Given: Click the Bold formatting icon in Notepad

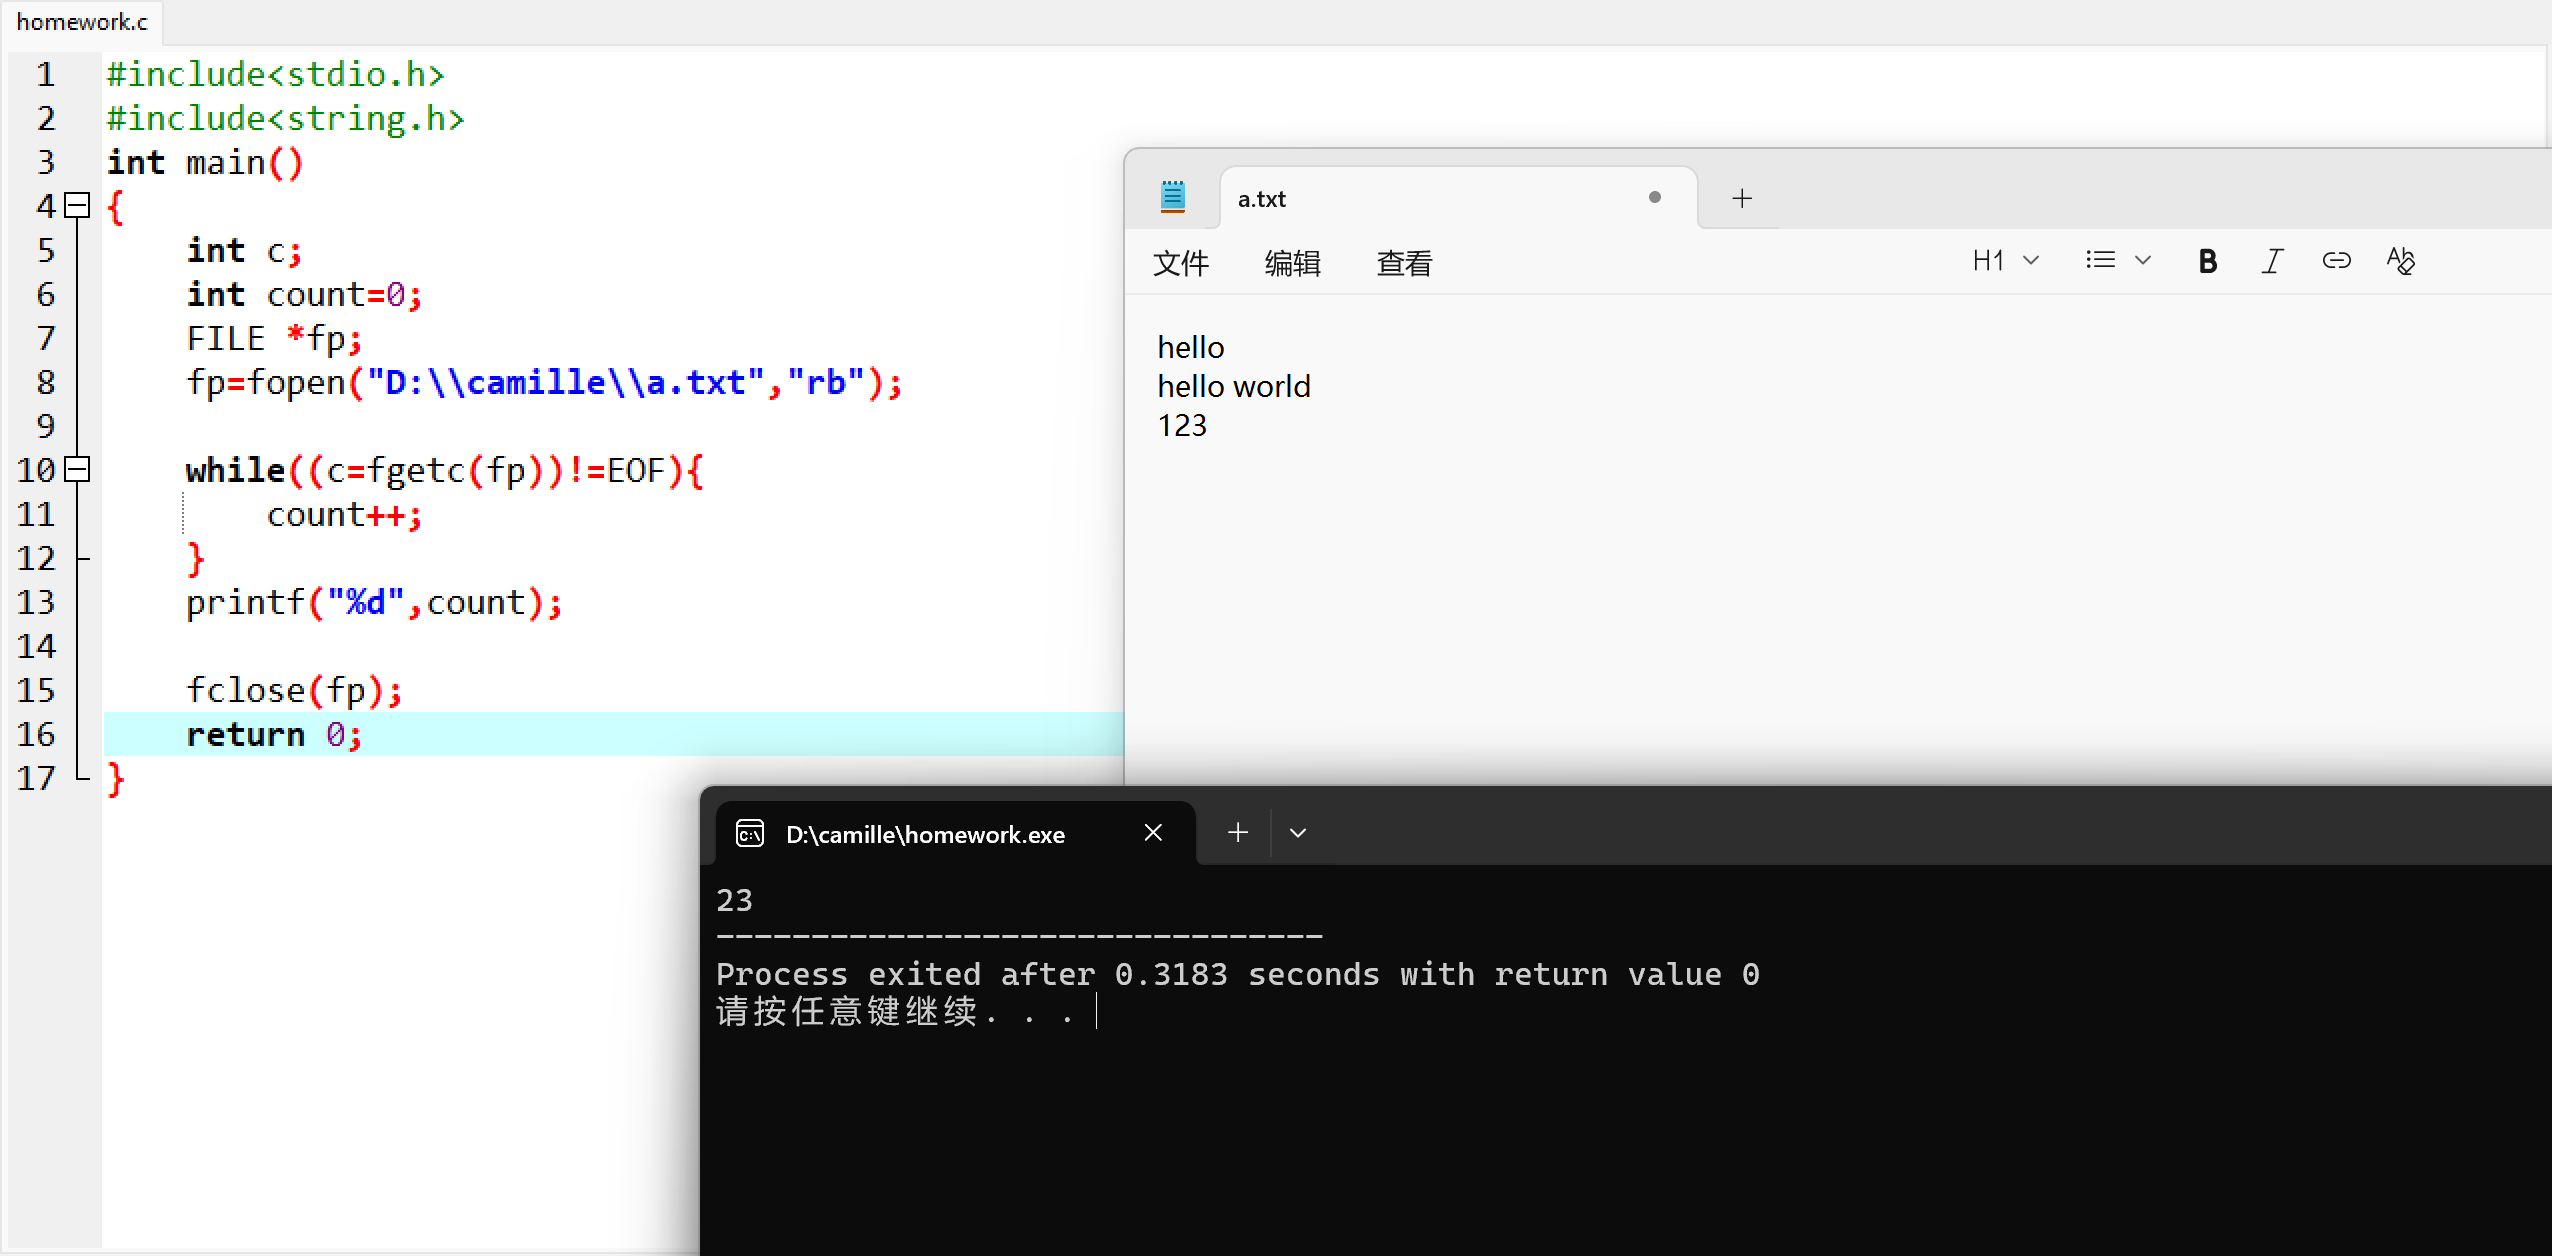Looking at the screenshot, I should pyautogui.click(x=2208, y=261).
